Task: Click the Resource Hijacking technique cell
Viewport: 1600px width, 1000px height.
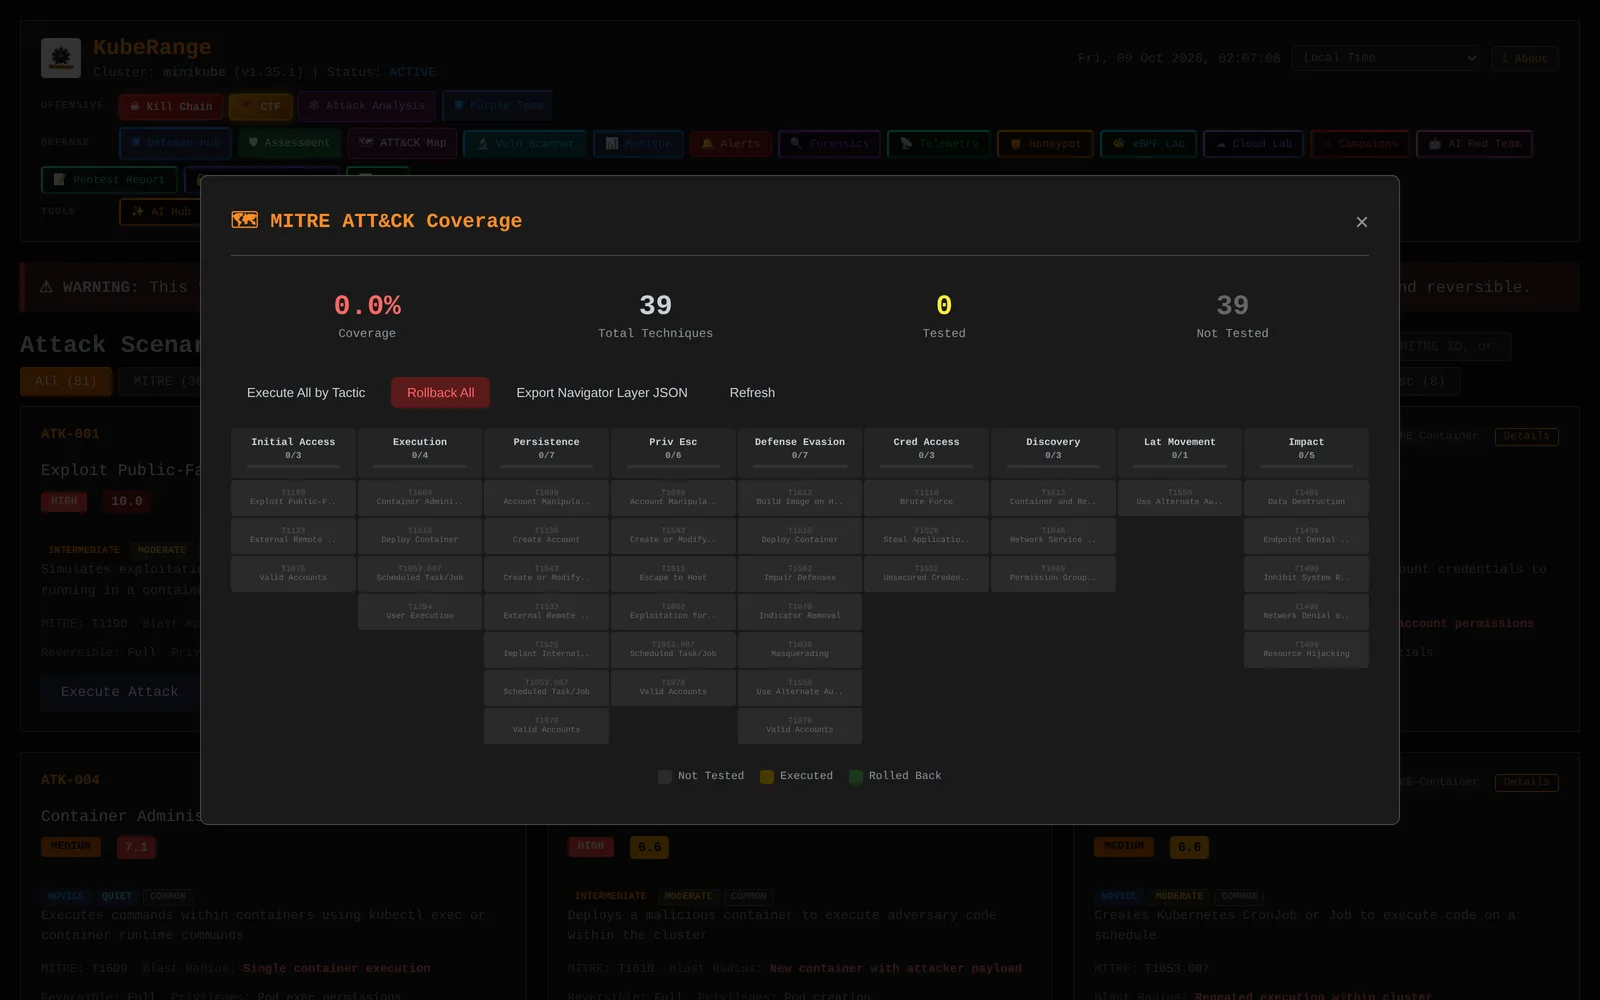Action: pos(1306,650)
